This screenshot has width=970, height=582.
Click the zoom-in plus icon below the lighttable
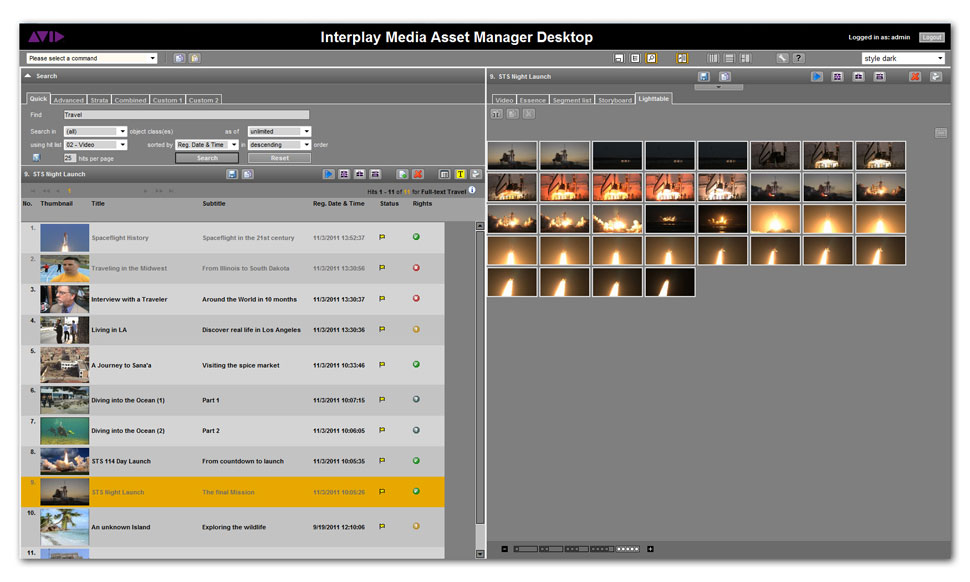coord(650,548)
